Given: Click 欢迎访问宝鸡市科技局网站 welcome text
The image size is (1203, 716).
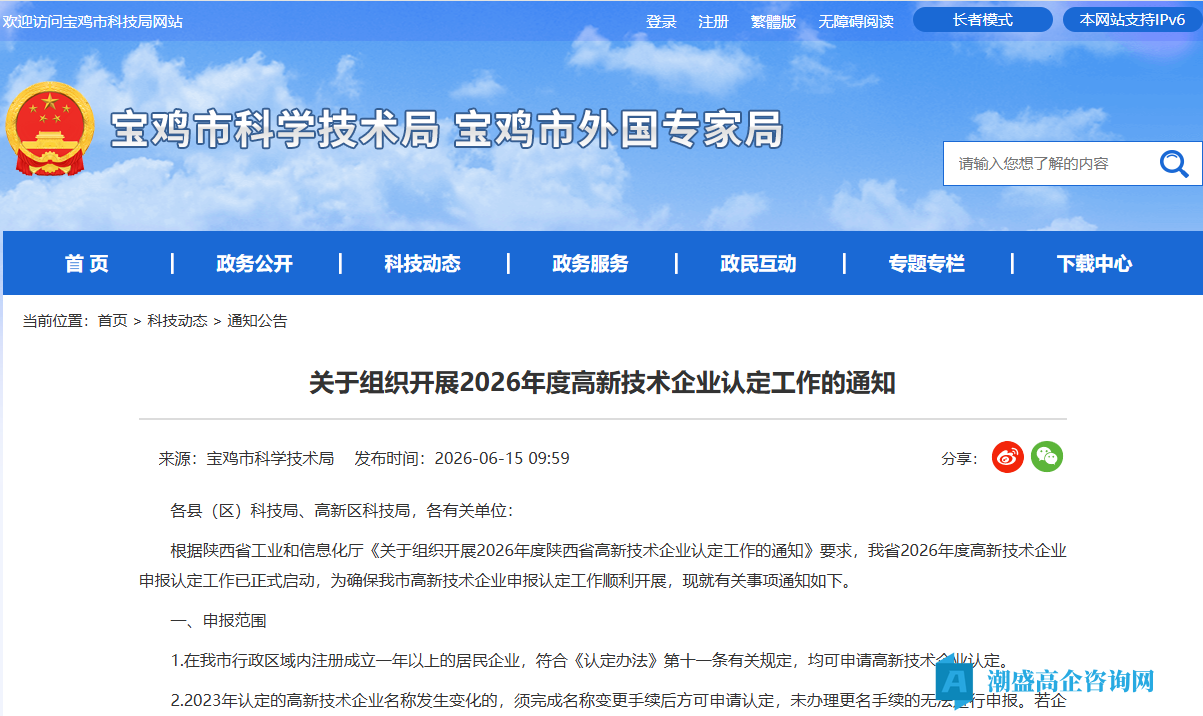Looking at the screenshot, I should coord(93,21).
